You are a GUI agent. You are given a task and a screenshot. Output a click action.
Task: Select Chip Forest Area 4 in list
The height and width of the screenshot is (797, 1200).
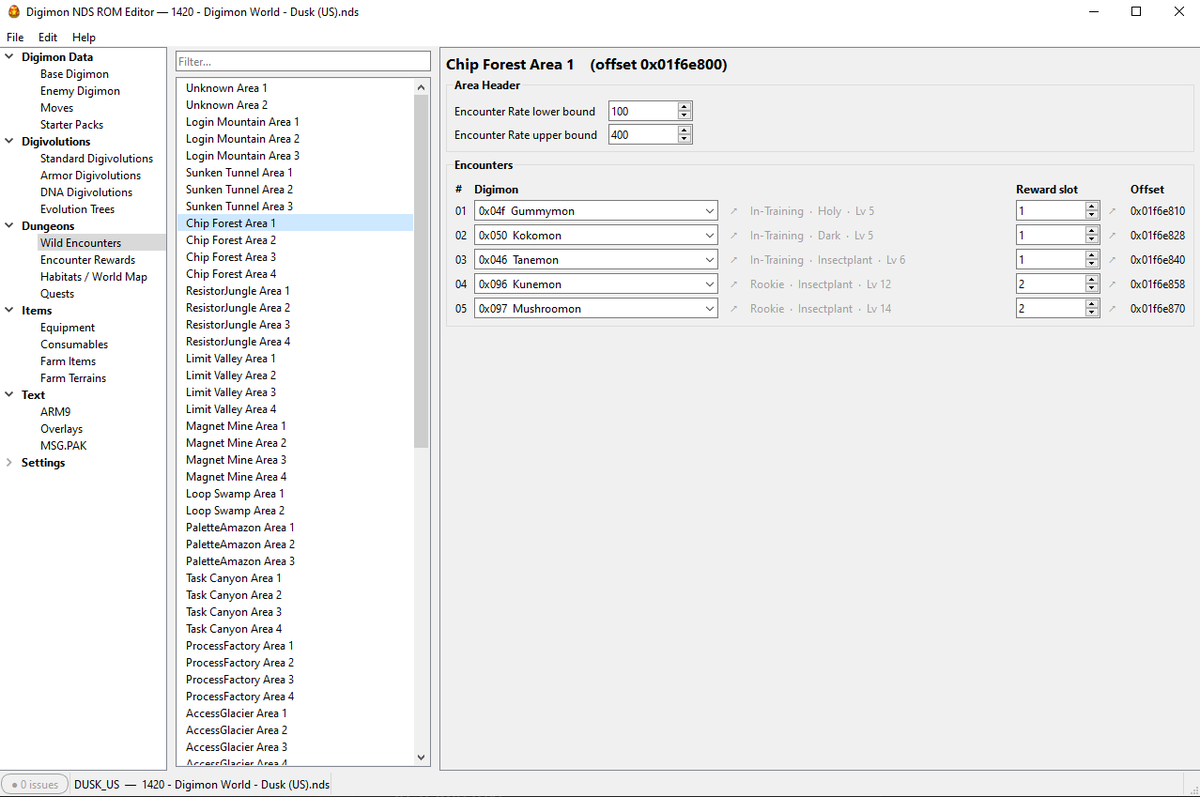295,274
